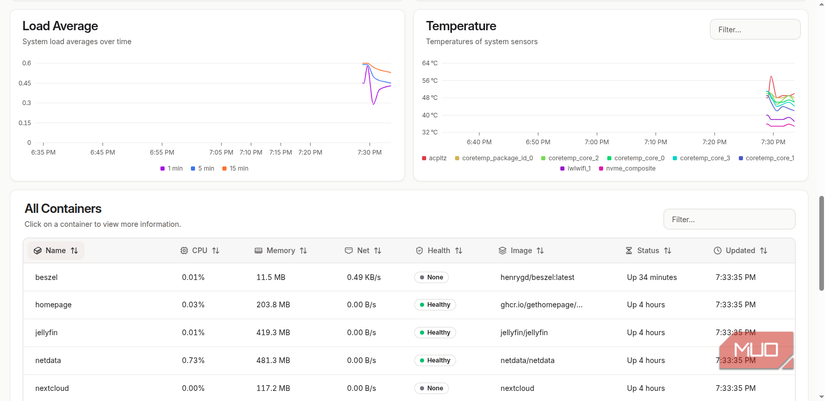
Task: Sort containers by Memory arrows
Action: coord(303,250)
